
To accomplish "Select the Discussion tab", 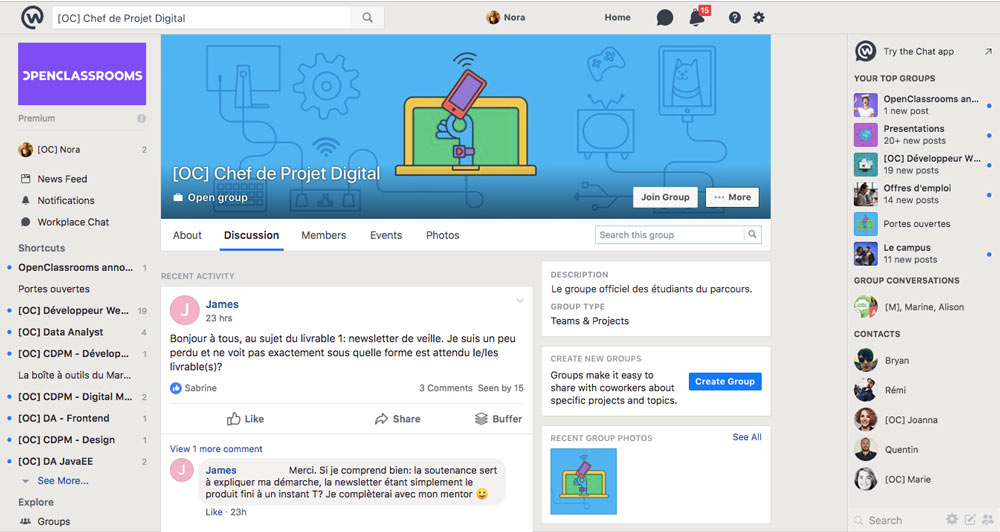I will coord(251,235).
